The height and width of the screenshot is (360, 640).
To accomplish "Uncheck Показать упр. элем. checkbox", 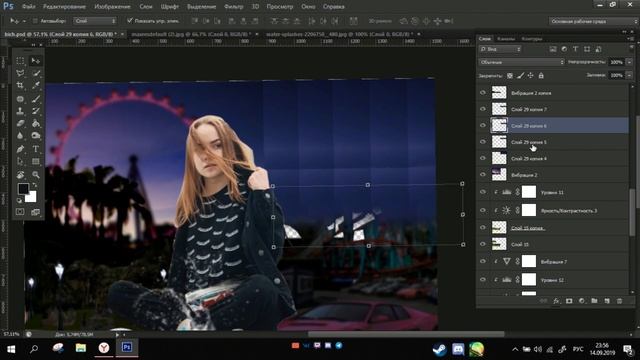I will (x=130, y=20).
